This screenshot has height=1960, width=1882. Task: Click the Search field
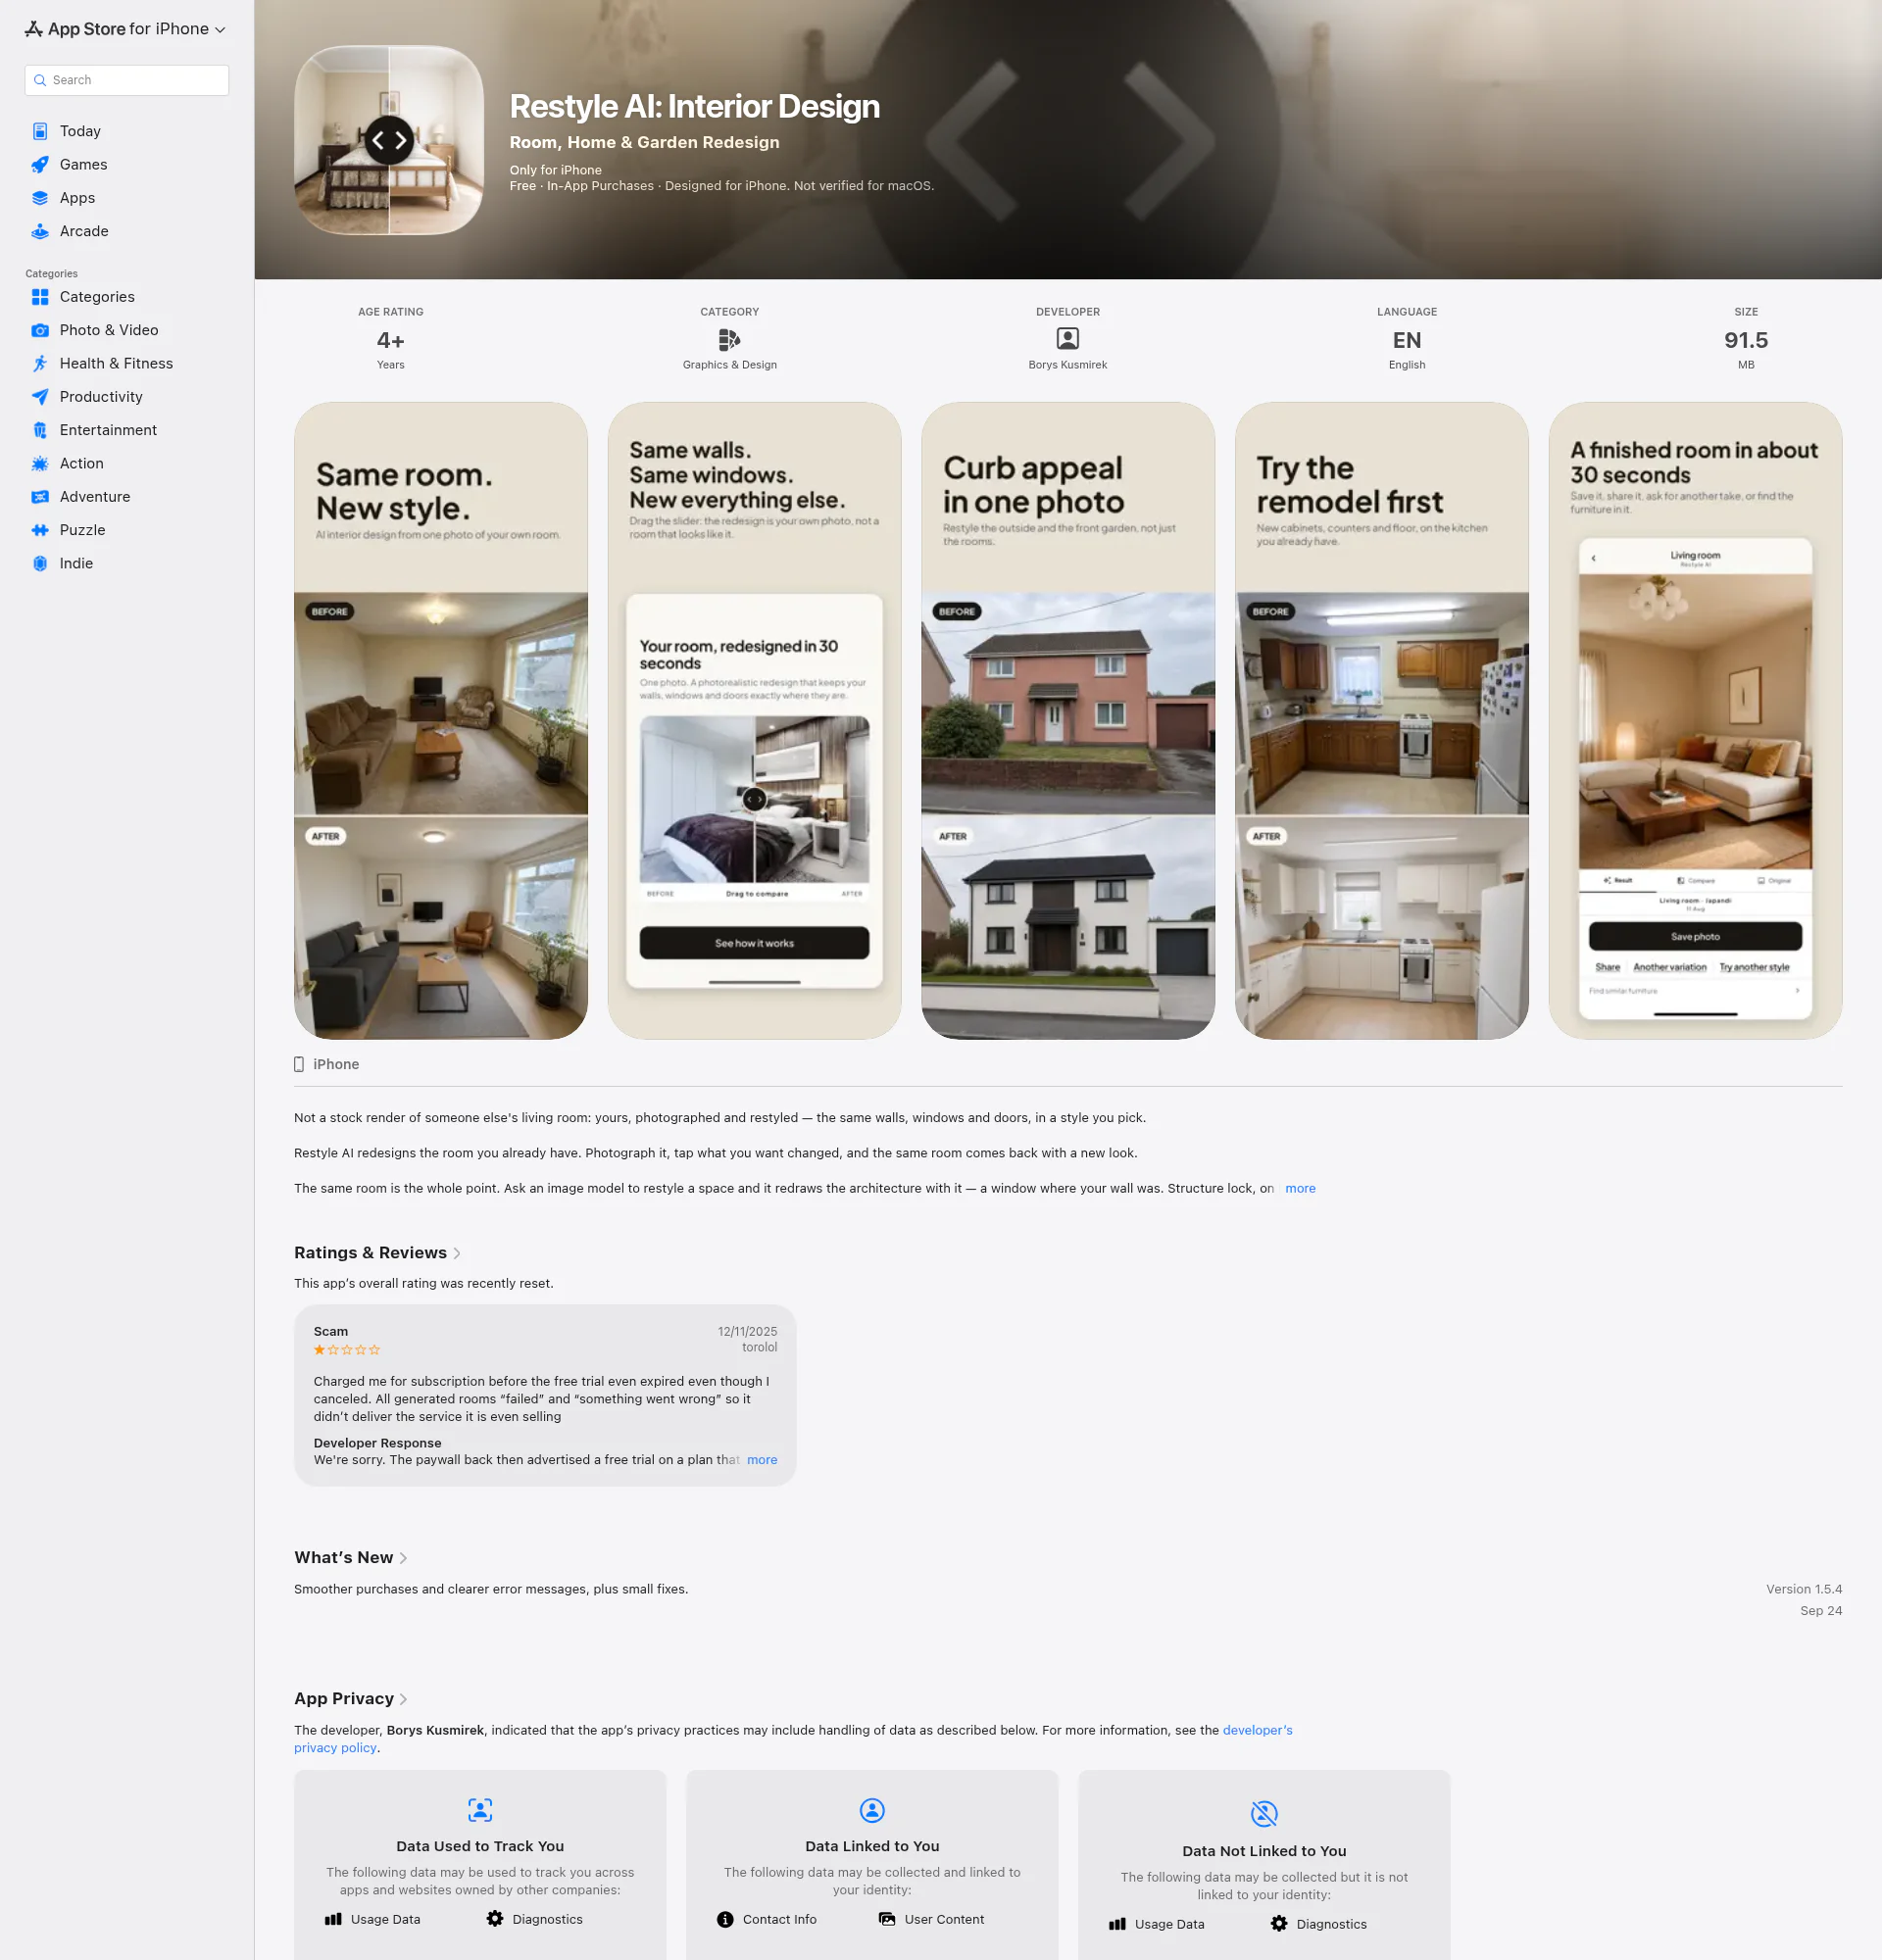[x=127, y=80]
